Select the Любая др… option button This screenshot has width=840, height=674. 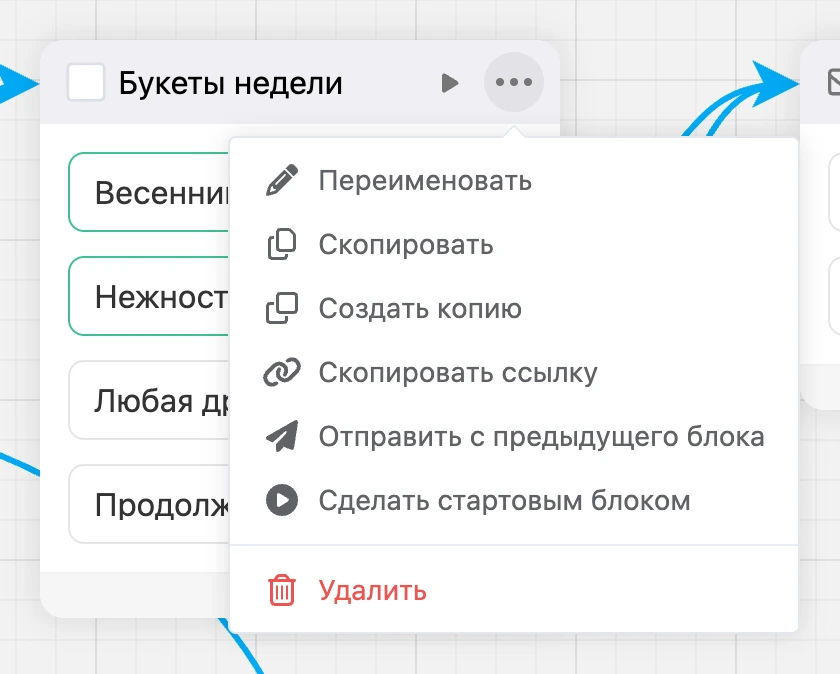(x=149, y=400)
